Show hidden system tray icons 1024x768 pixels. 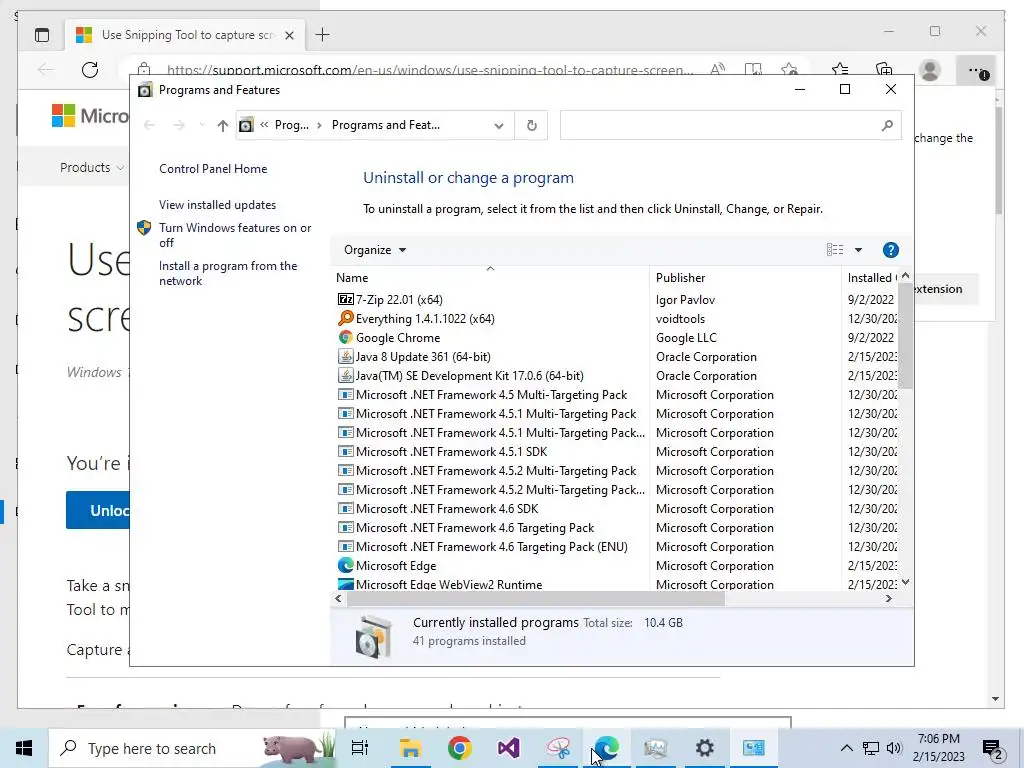pyautogui.click(x=846, y=748)
